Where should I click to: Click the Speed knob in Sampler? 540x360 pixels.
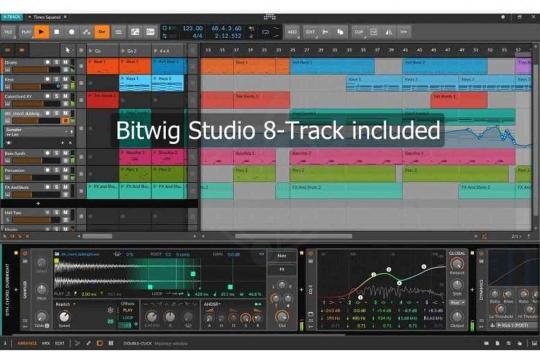coord(64,317)
